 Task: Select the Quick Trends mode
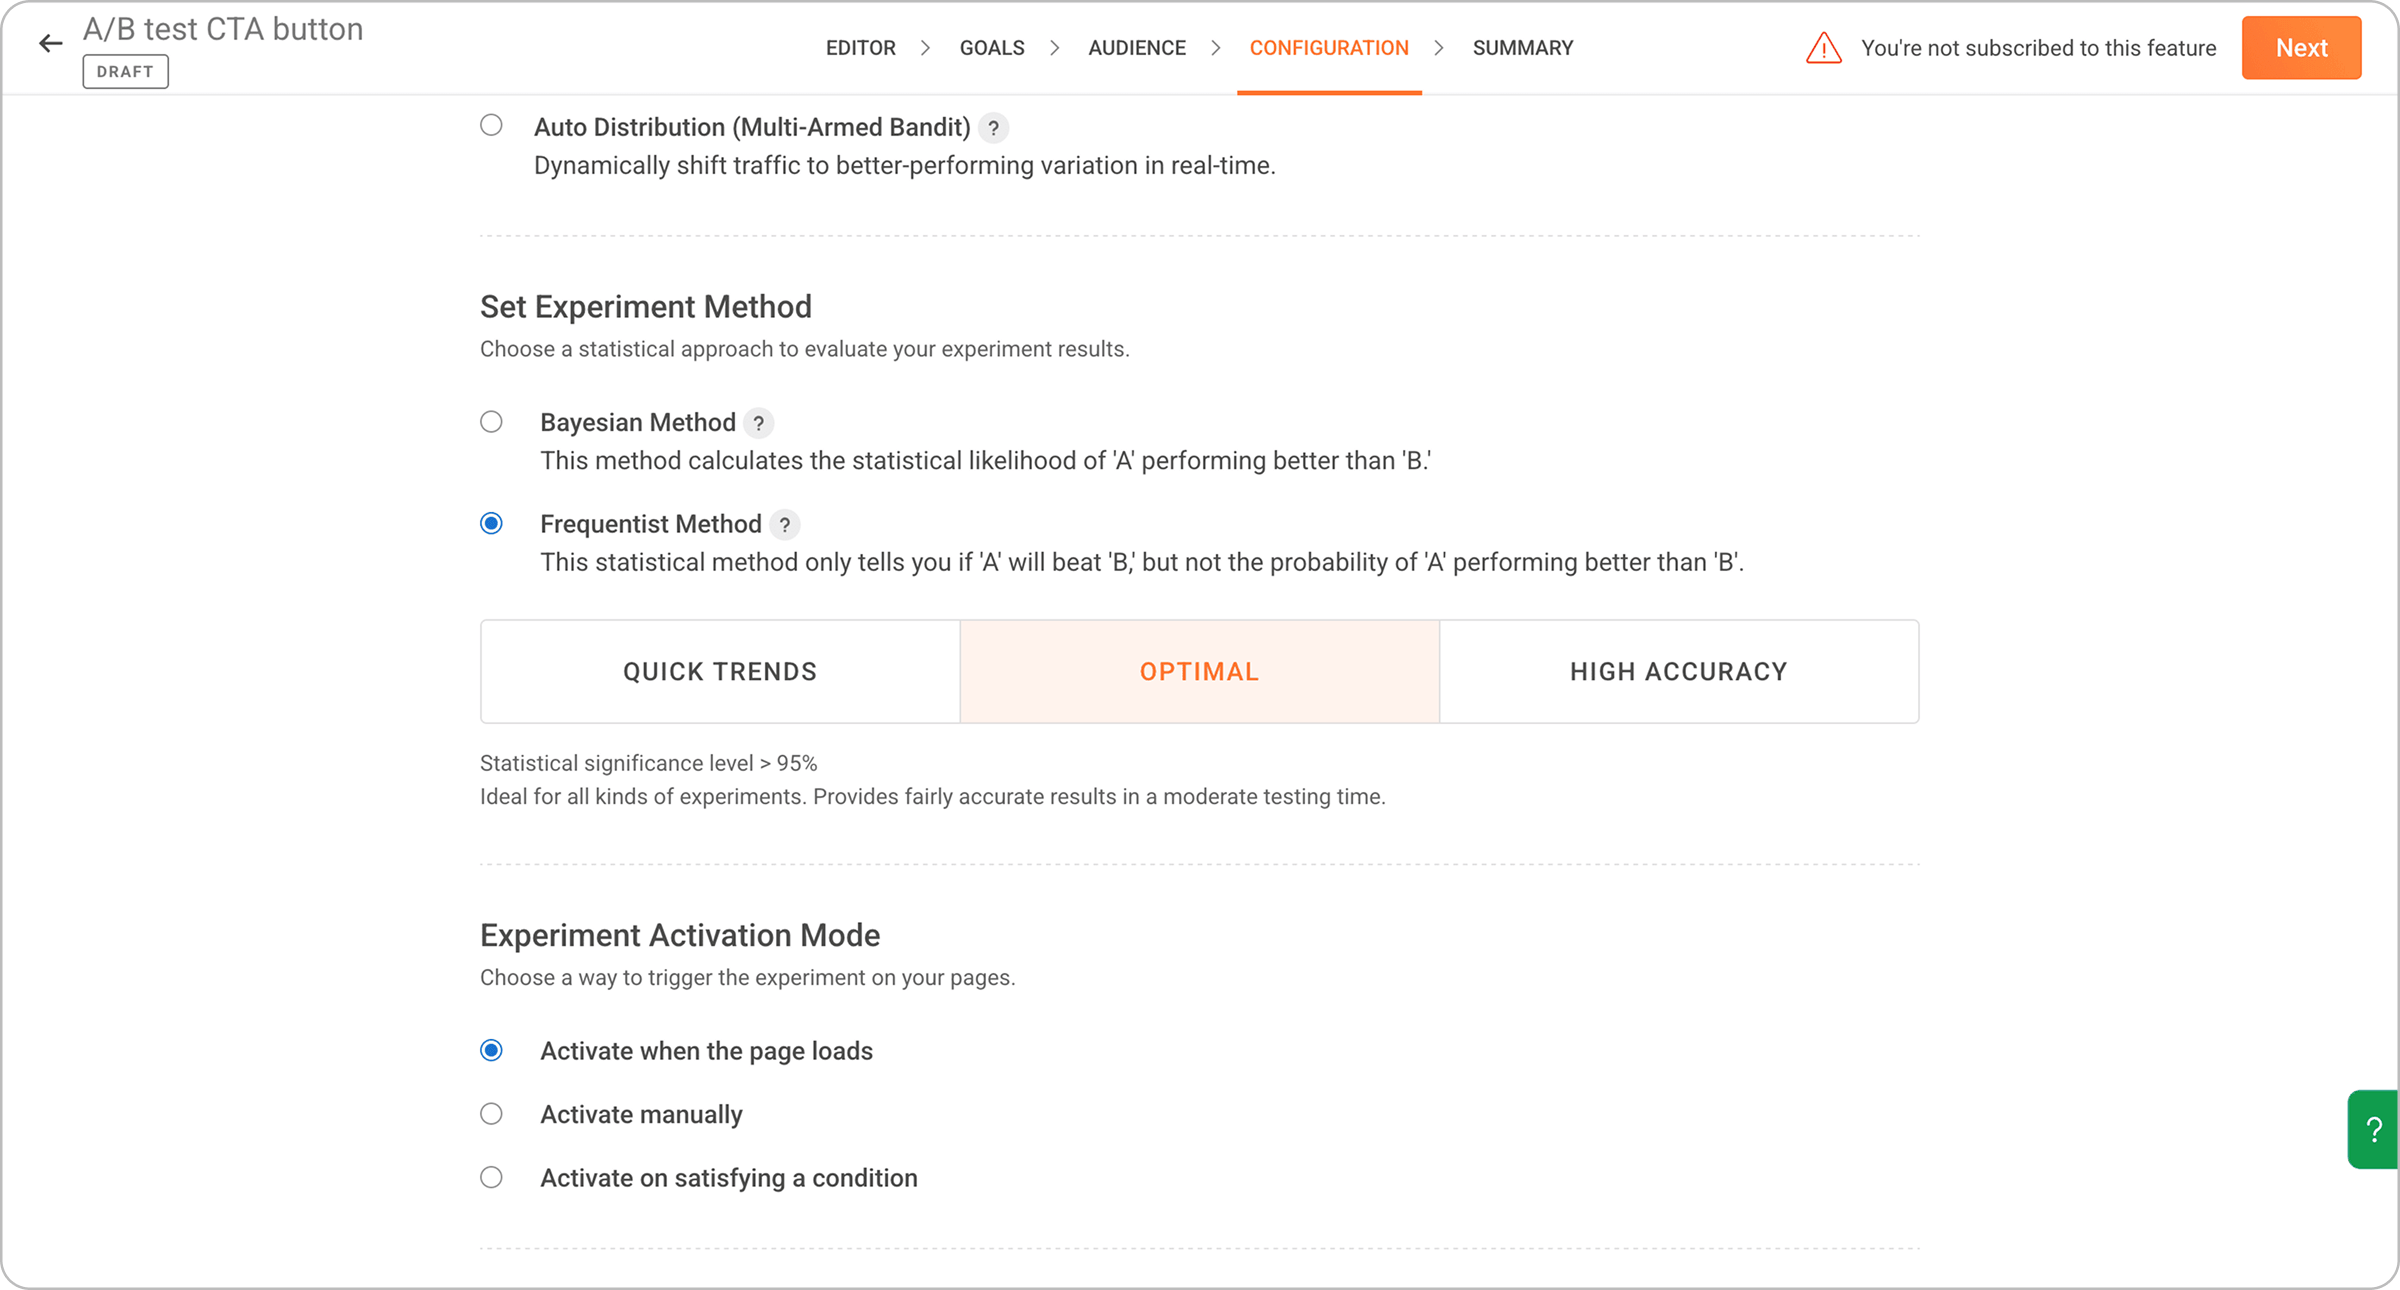coord(720,672)
